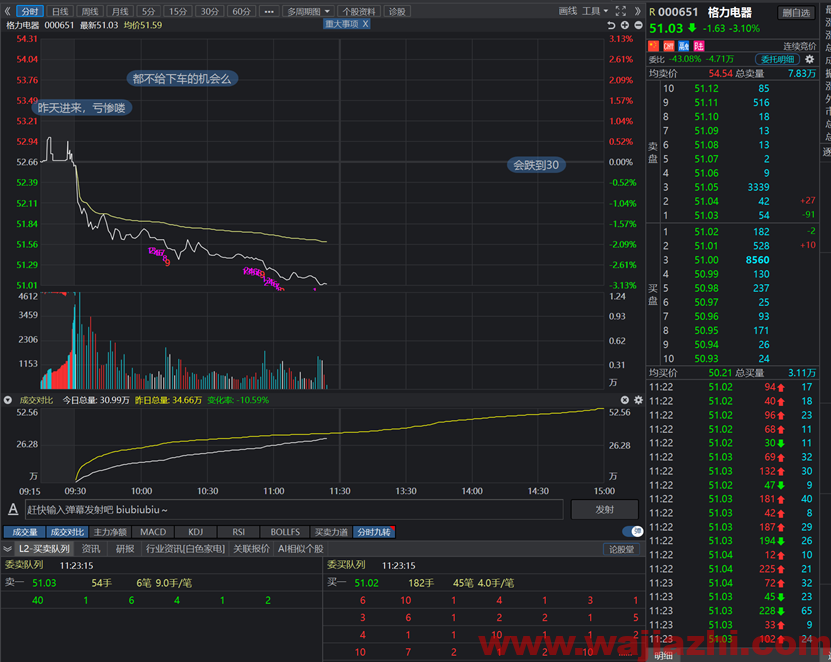Click the bullet comment font style A icon
The width and height of the screenshot is (831, 662).
pyautogui.click(x=13, y=509)
